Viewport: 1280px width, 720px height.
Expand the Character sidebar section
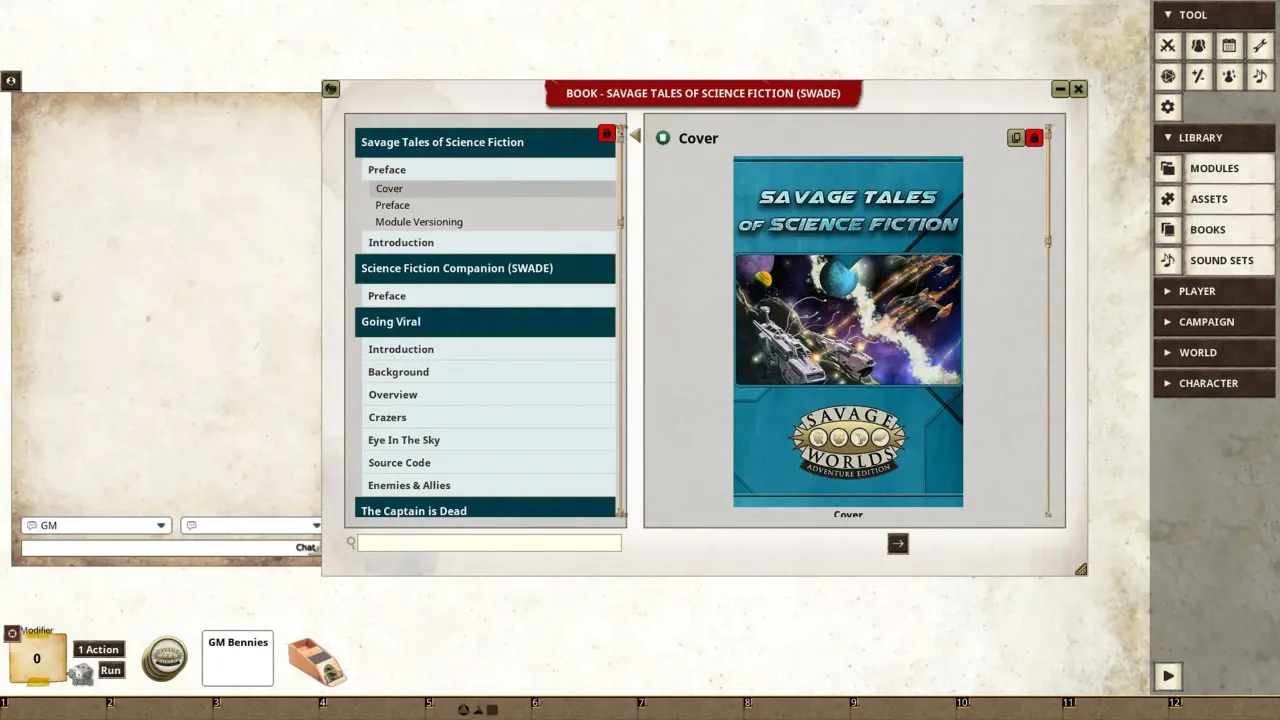click(1214, 383)
